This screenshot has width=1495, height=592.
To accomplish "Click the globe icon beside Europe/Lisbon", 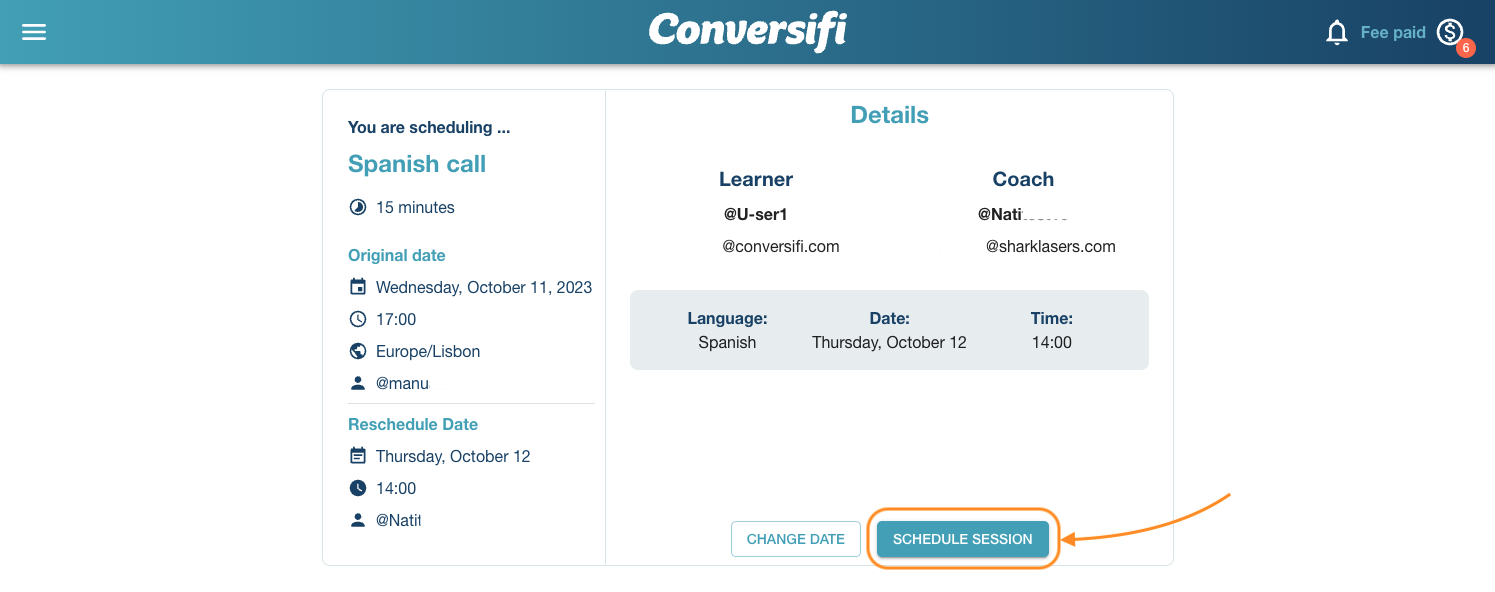I will 358,351.
